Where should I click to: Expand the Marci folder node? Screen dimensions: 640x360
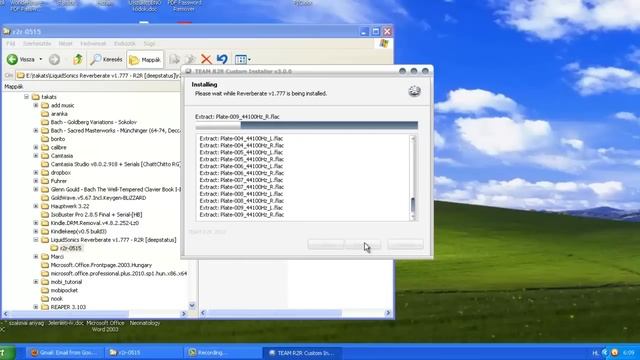tap(36, 257)
